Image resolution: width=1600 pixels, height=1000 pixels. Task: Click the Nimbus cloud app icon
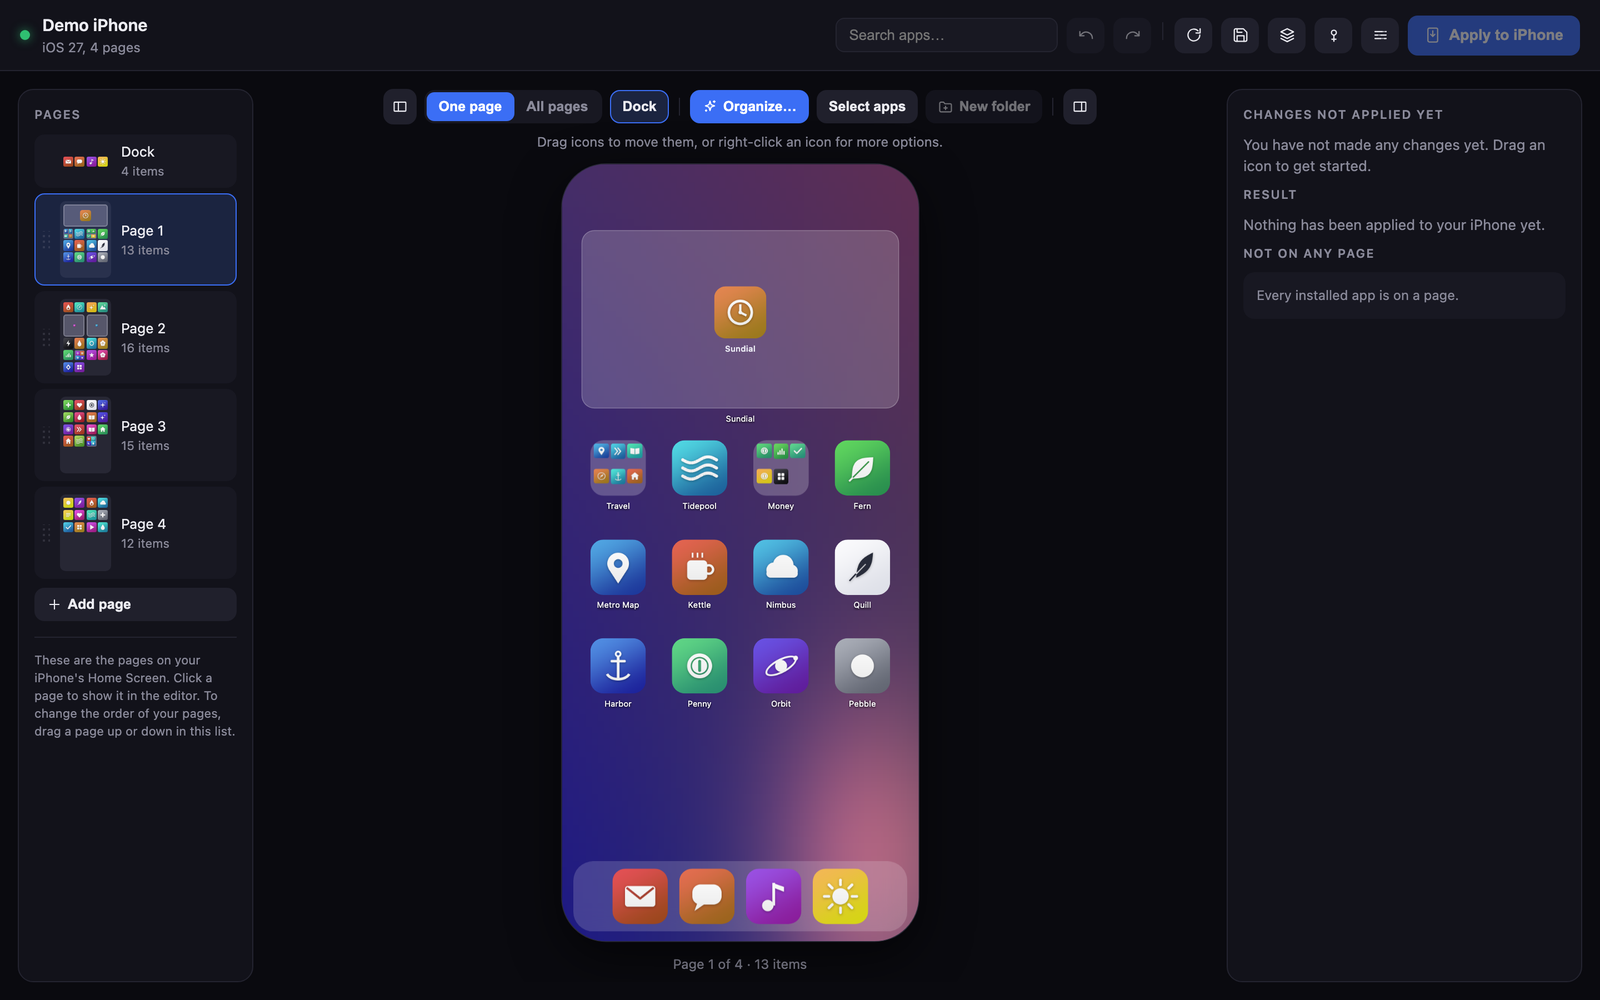pos(781,567)
